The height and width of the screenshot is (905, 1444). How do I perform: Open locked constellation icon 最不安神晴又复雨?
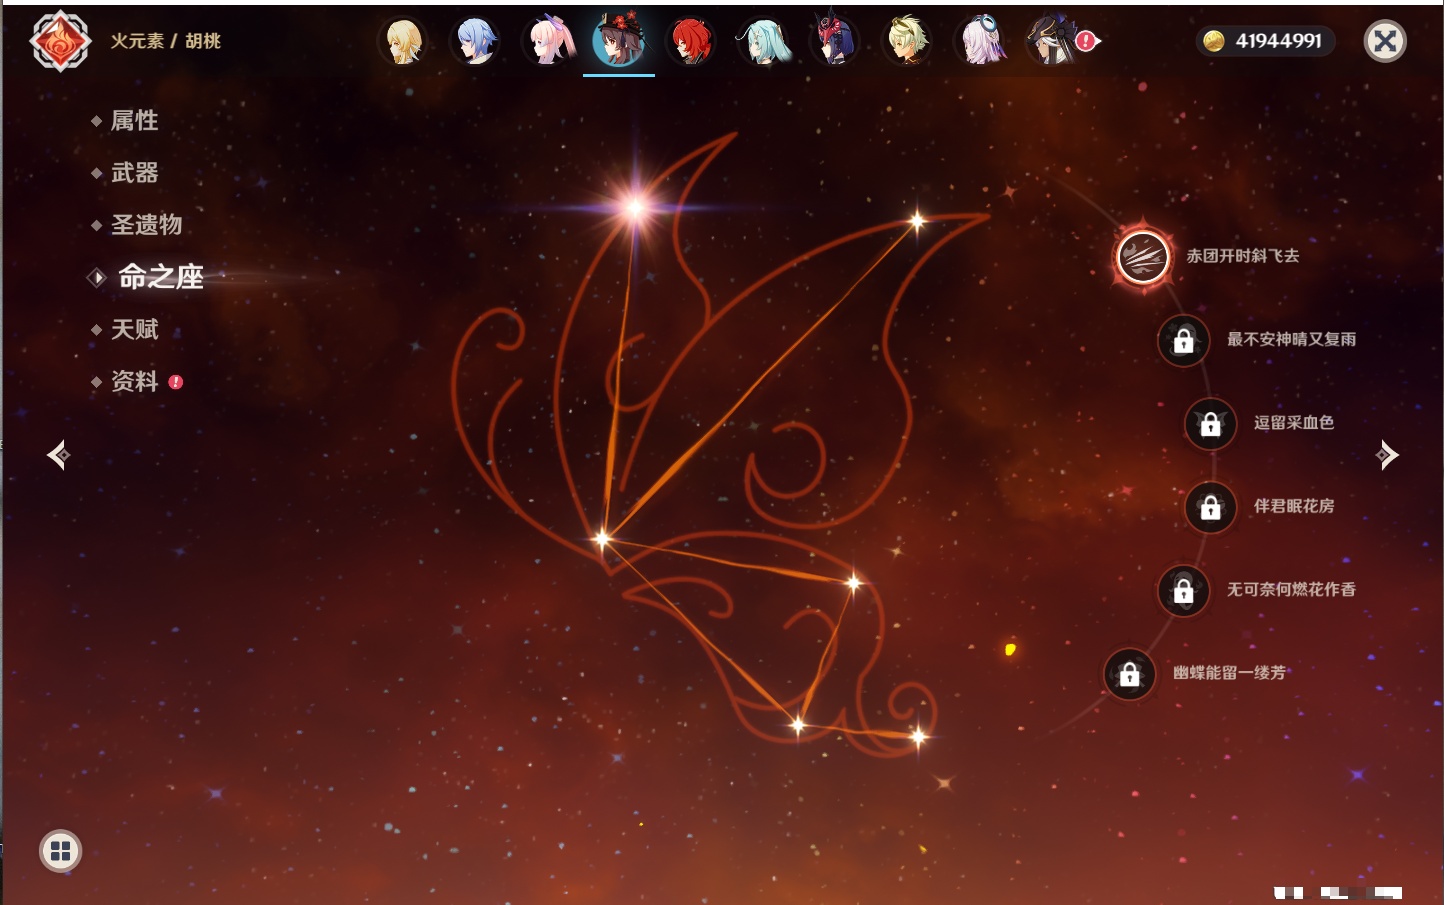pos(1183,341)
